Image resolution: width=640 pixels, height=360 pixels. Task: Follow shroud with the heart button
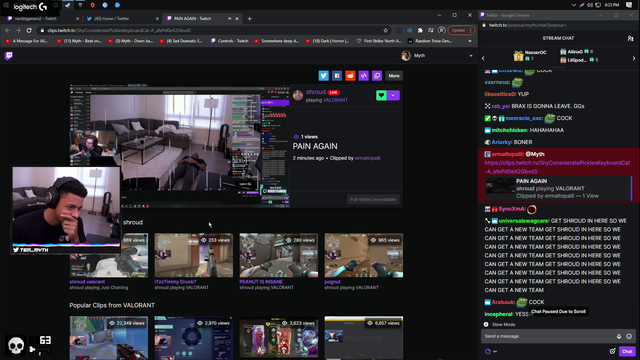pyautogui.click(x=381, y=95)
